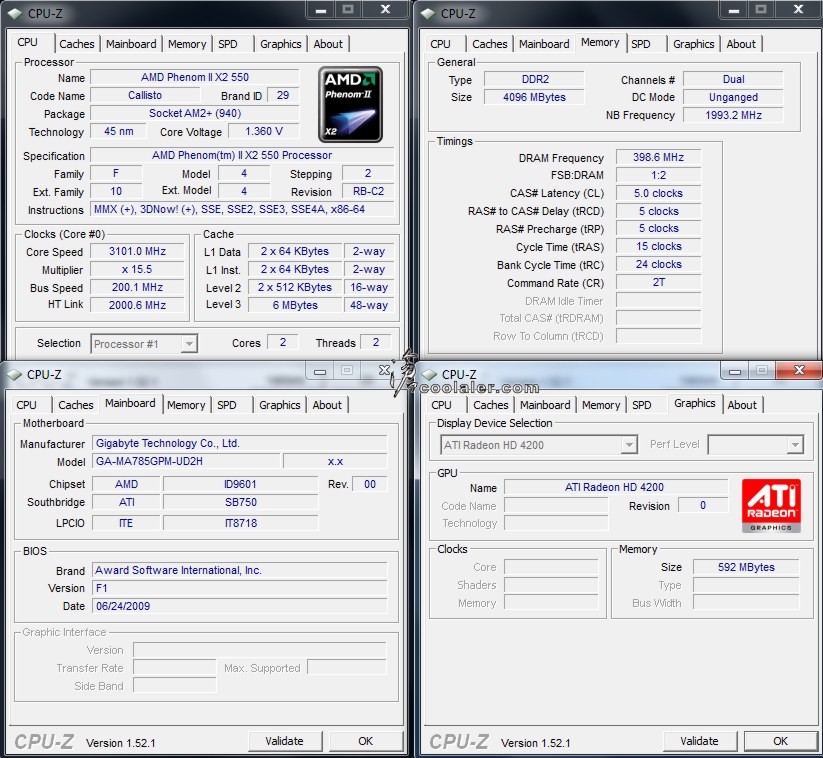Click the Multiplier value 'x 15.5'
The width and height of the screenshot is (823, 758).
pos(138,269)
